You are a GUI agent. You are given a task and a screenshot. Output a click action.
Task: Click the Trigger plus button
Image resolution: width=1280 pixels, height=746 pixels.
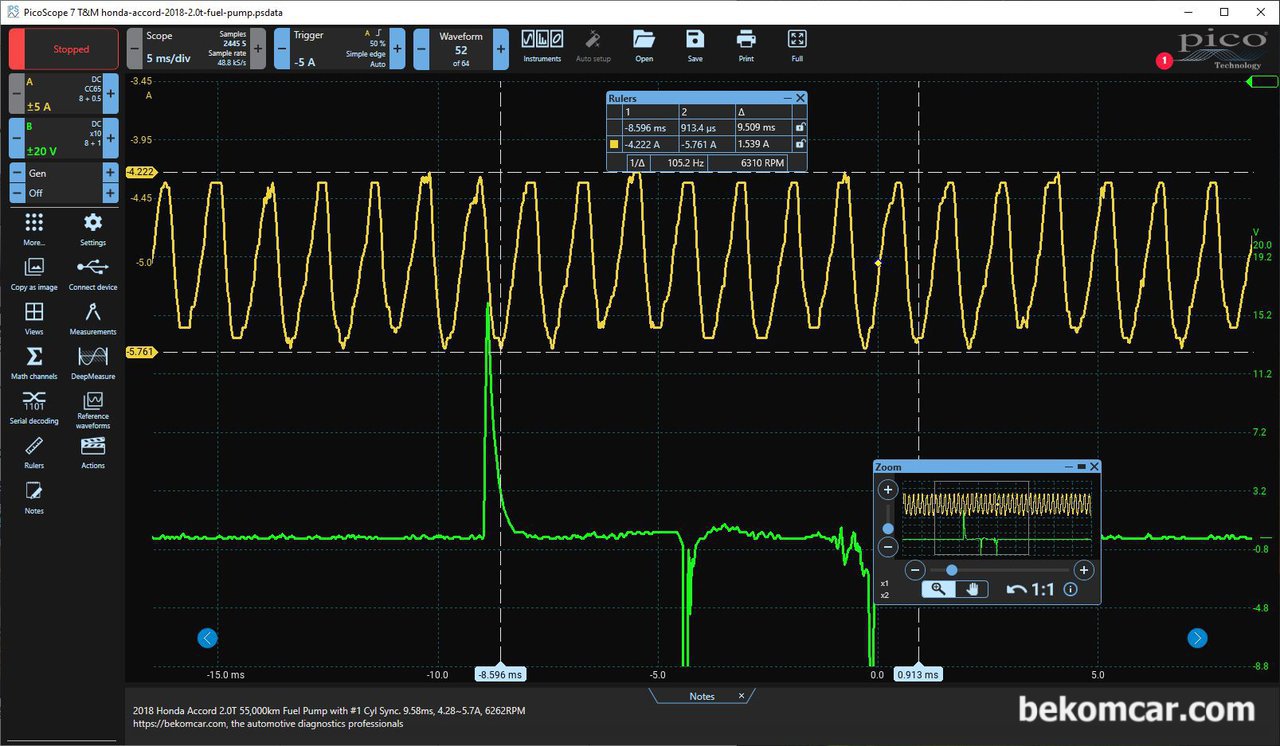[x=397, y=48]
